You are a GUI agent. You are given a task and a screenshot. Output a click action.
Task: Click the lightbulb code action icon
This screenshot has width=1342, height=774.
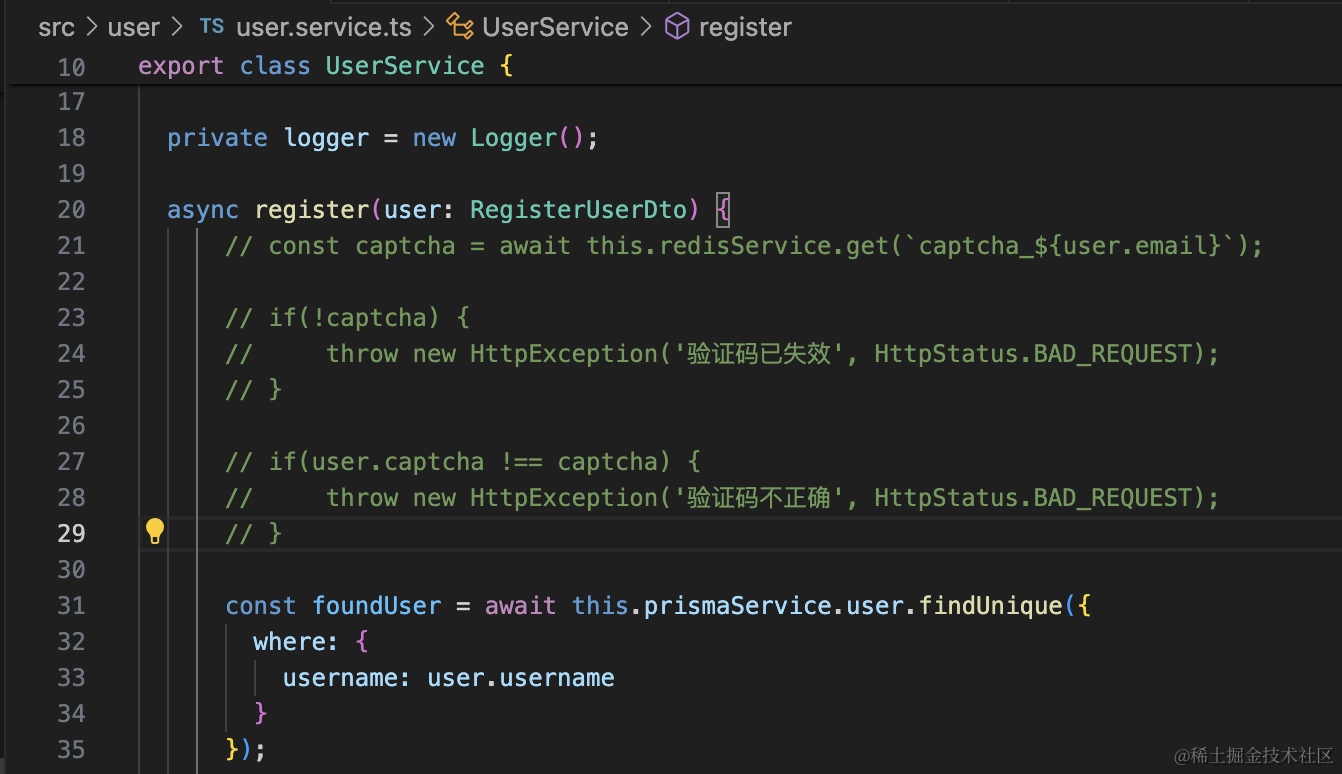click(x=154, y=532)
